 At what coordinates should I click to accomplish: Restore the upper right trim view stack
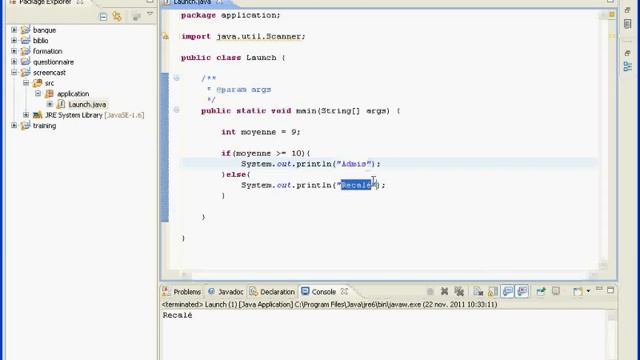(x=628, y=10)
